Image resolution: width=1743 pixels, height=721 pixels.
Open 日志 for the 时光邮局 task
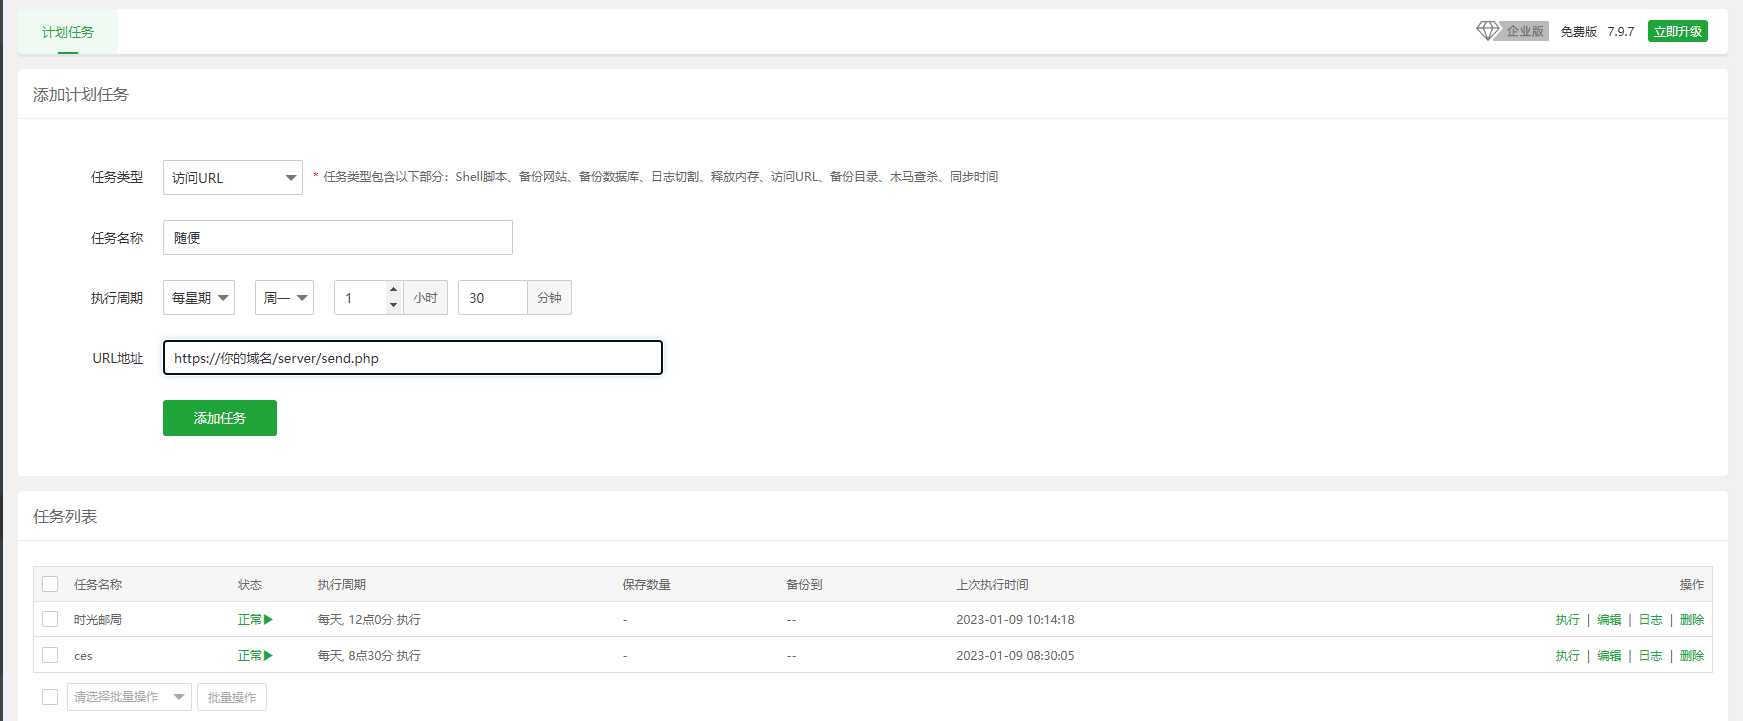point(1651,620)
